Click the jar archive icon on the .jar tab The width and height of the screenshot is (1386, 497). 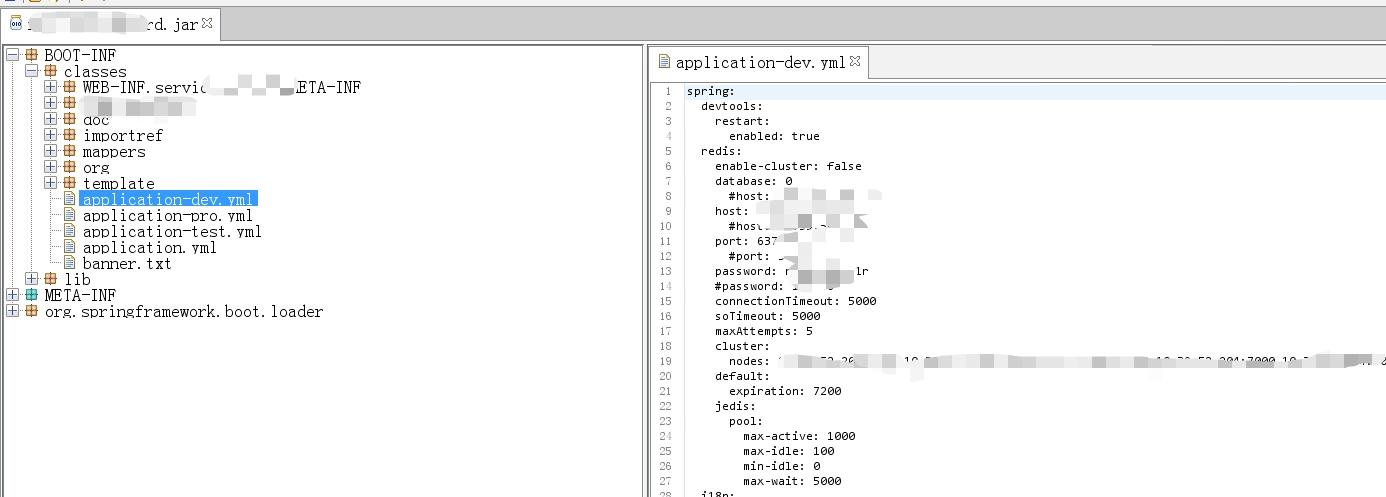point(16,23)
